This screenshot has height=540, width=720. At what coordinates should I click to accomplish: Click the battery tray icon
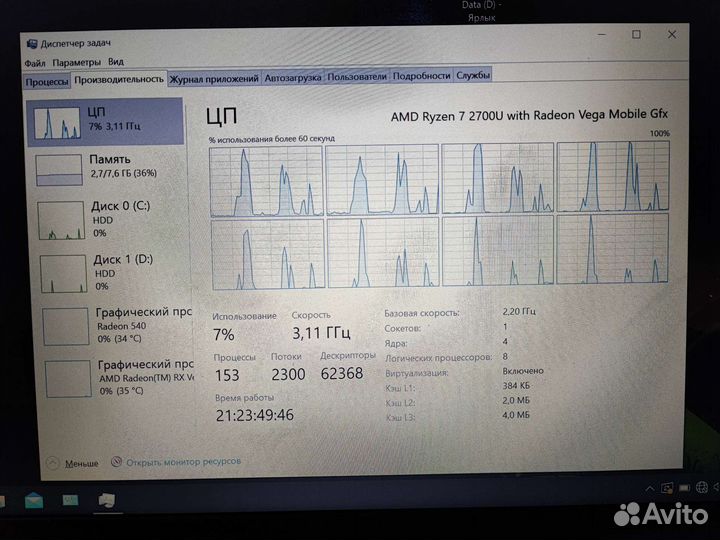click(x=684, y=488)
